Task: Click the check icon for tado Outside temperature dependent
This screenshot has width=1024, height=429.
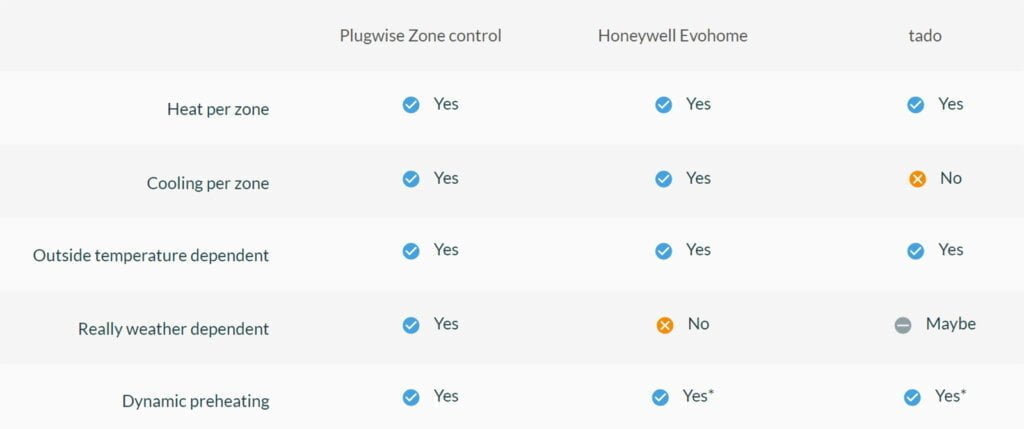Action: [x=915, y=251]
